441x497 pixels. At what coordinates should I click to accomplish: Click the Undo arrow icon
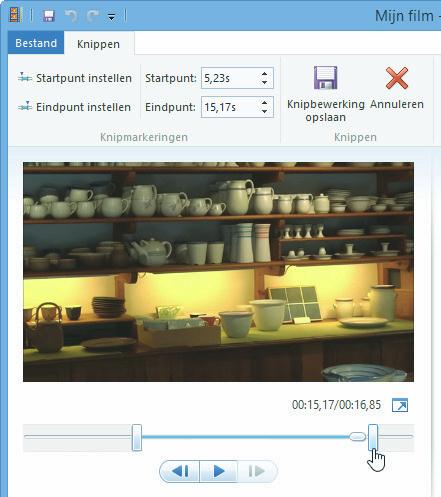coord(71,16)
